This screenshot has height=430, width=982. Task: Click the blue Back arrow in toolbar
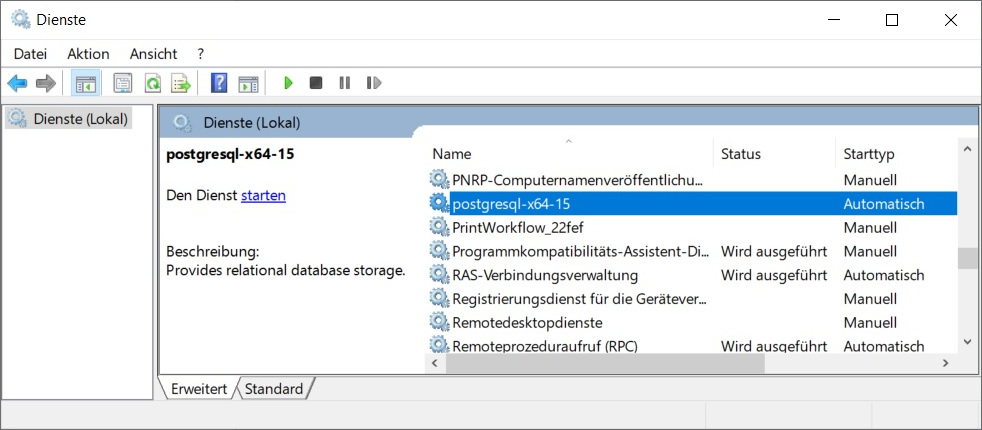point(18,83)
